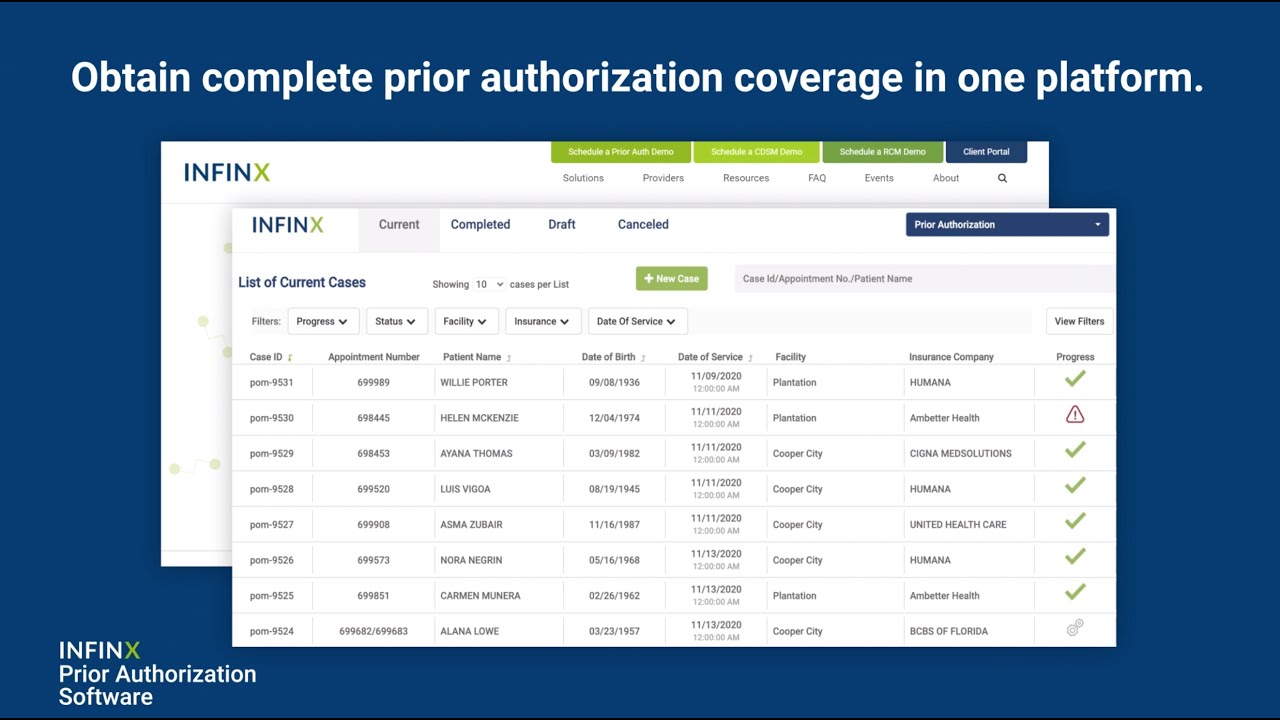The image size is (1280, 720).
Task: Open the Date Of Service filter dropdown
Action: 637,321
